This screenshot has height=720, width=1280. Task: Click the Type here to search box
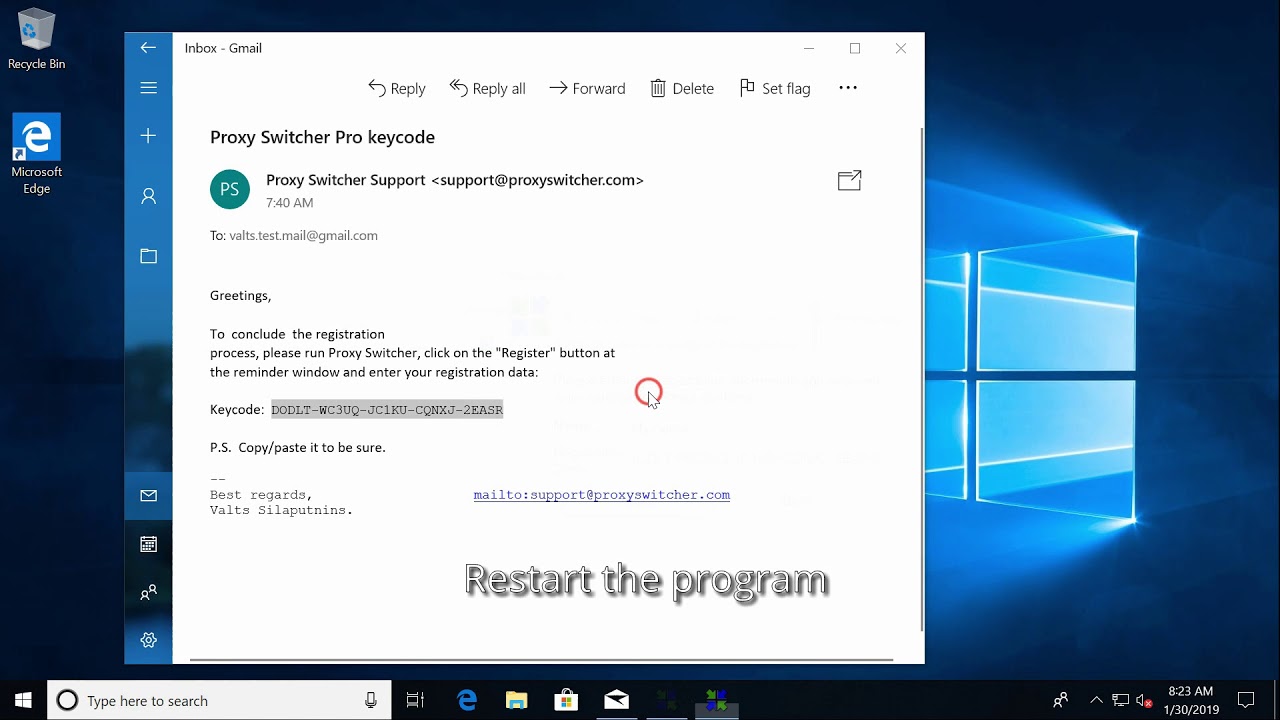pyautogui.click(x=220, y=700)
